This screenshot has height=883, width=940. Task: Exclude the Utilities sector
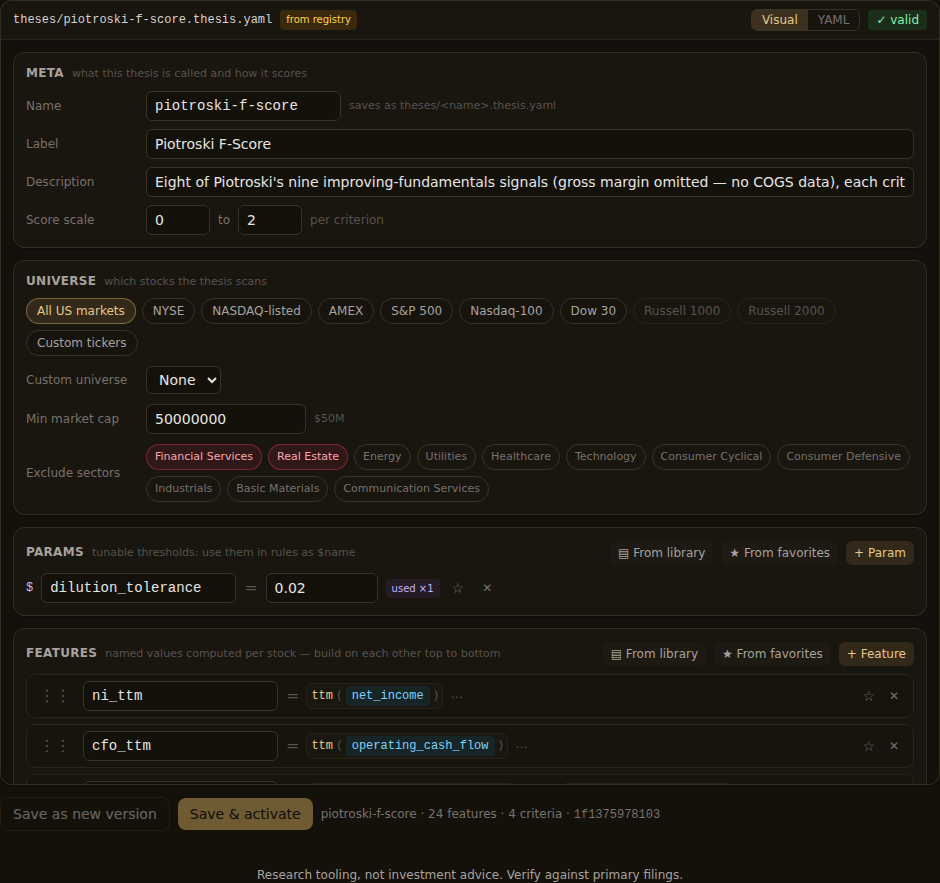(446, 457)
